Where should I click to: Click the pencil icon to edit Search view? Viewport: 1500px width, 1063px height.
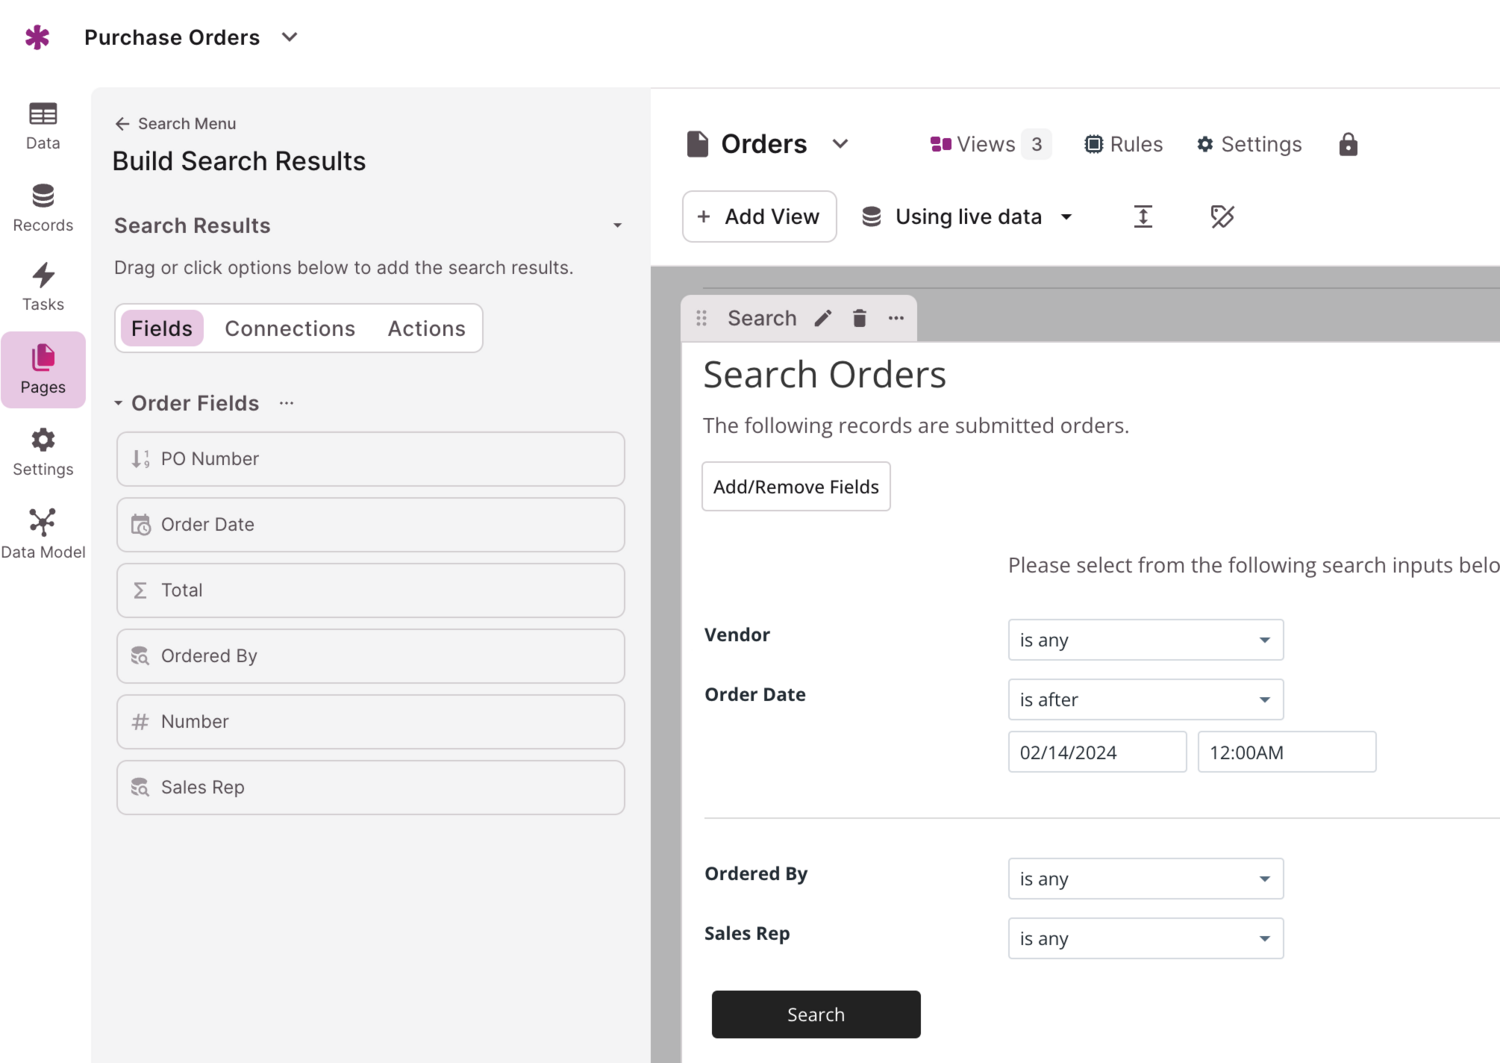coord(823,318)
